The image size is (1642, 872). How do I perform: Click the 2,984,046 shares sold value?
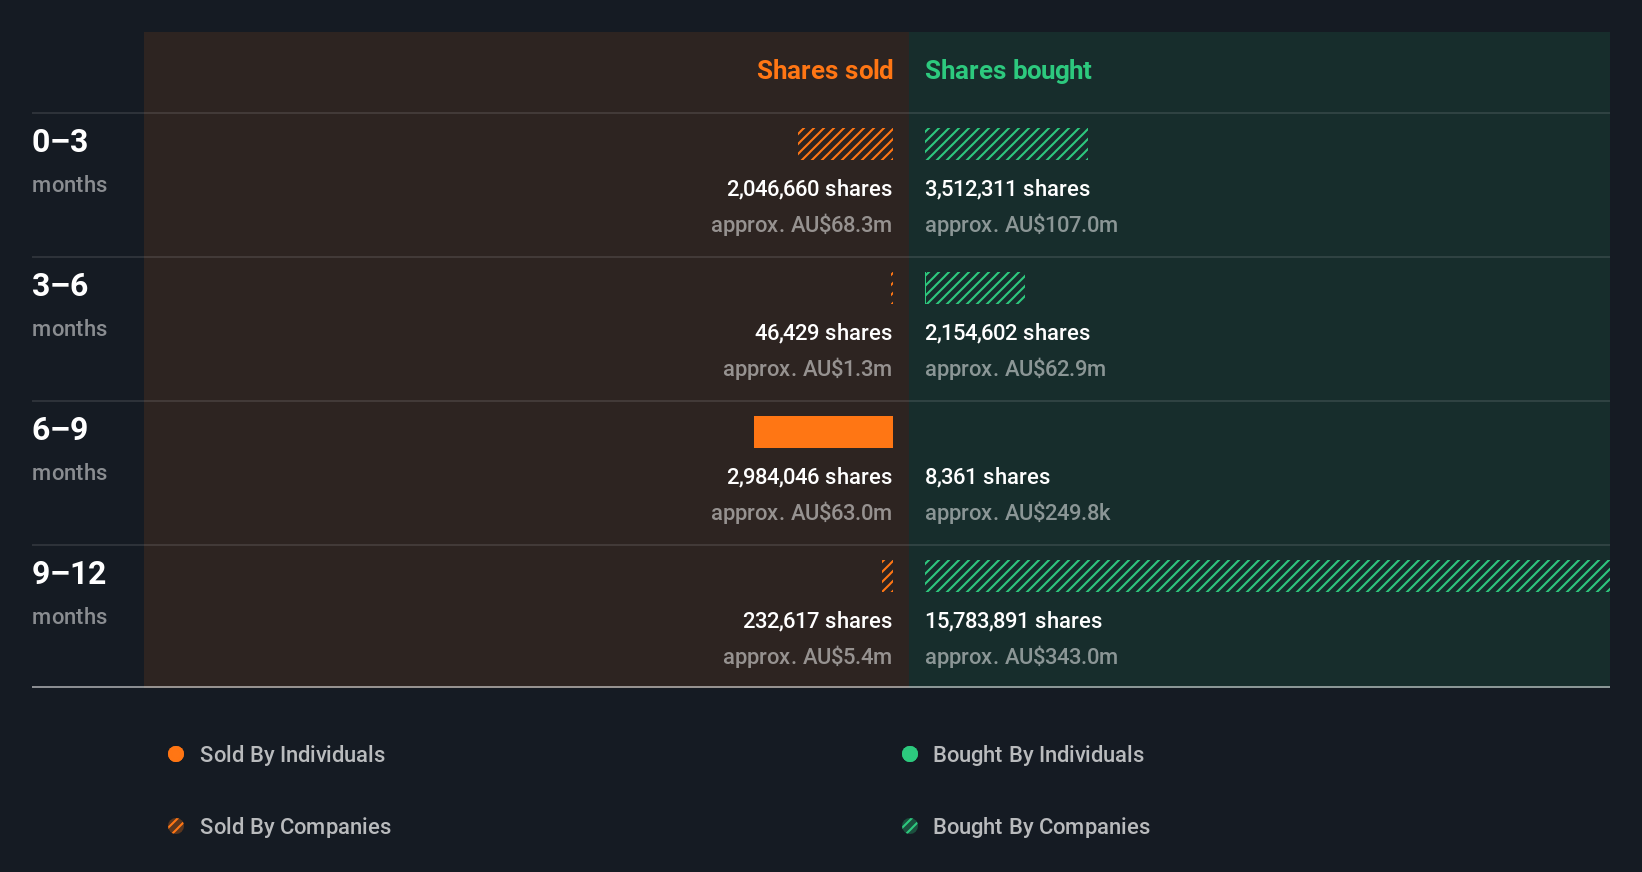click(x=809, y=476)
